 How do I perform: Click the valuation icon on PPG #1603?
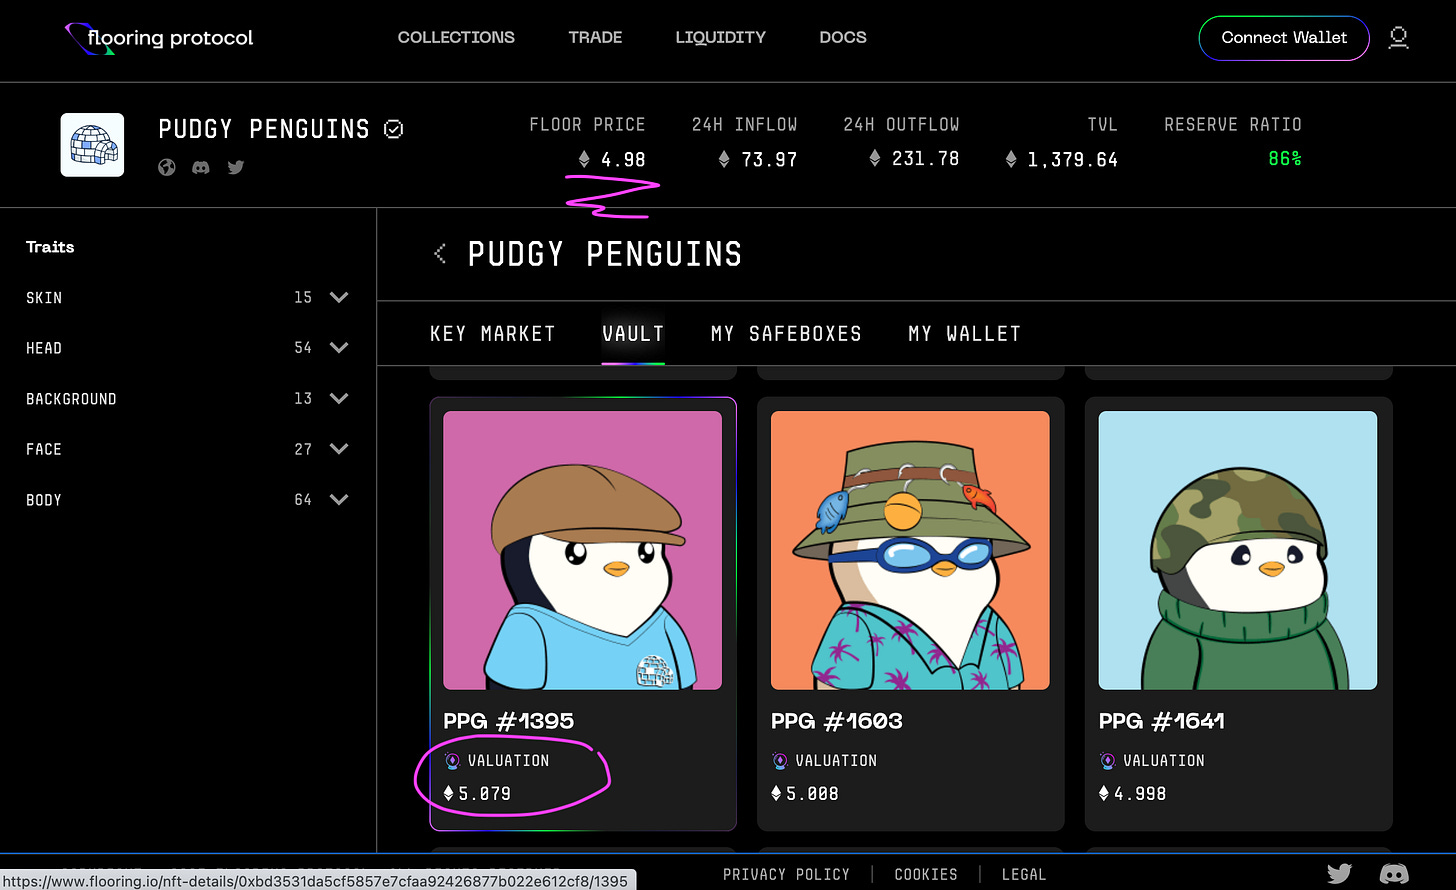780,761
